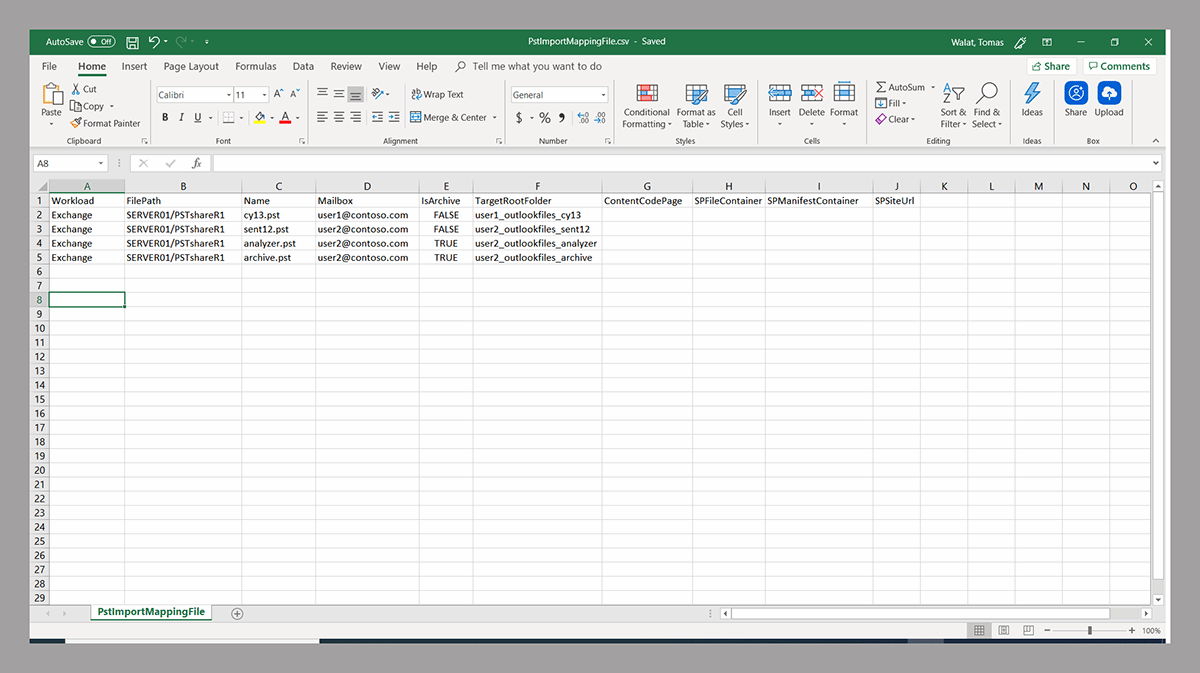This screenshot has width=1200, height=673.
Task: Expand the font name Calibri dropdown
Action: click(x=228, y=95)
